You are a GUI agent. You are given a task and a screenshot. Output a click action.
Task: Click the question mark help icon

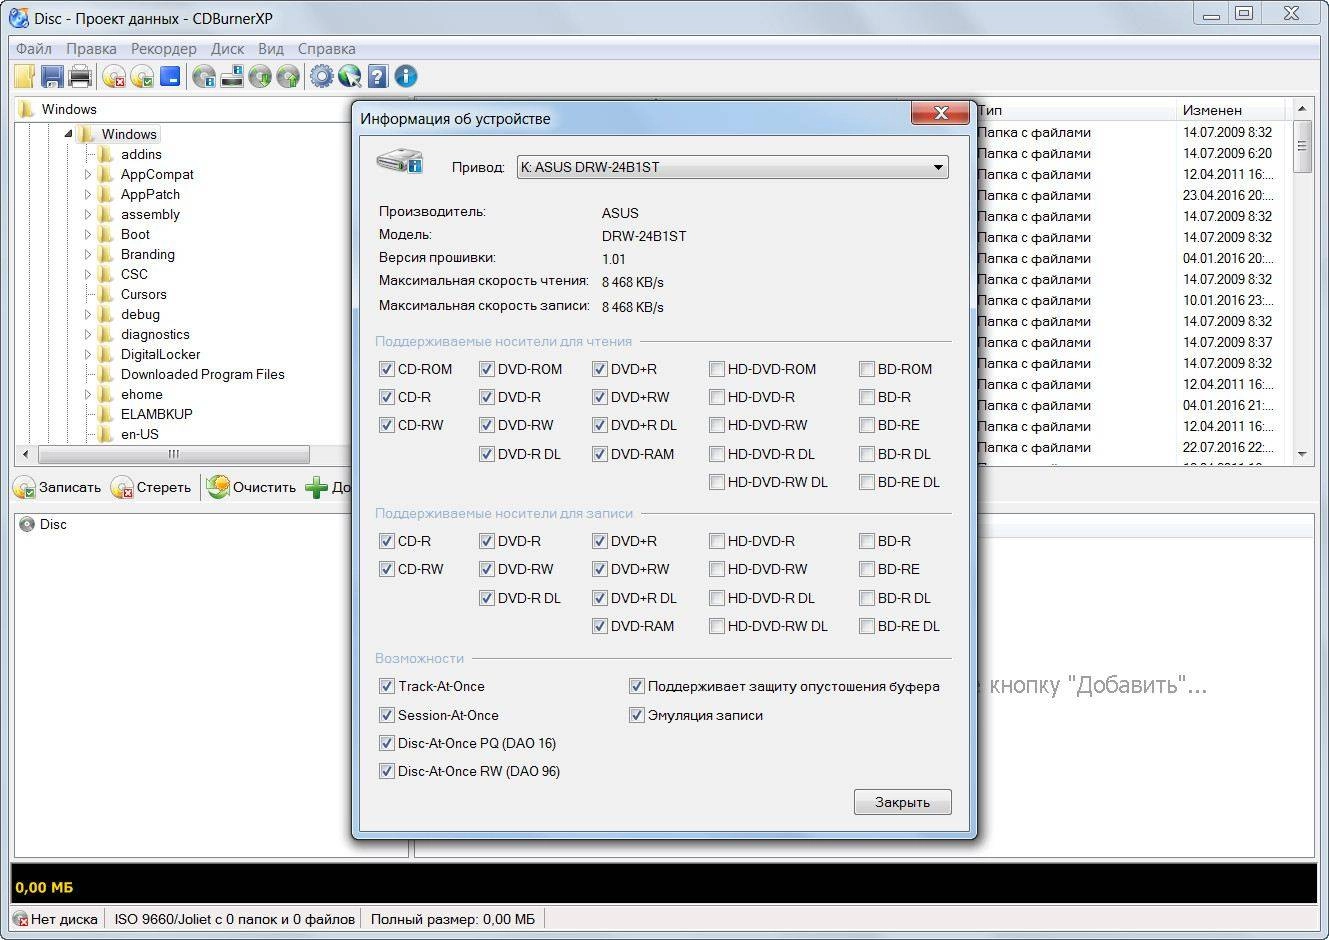tap(377, 76)
